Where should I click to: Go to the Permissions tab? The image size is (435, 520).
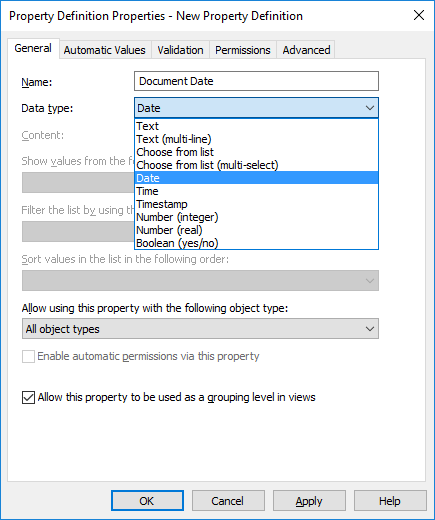(x=243, y=50)
